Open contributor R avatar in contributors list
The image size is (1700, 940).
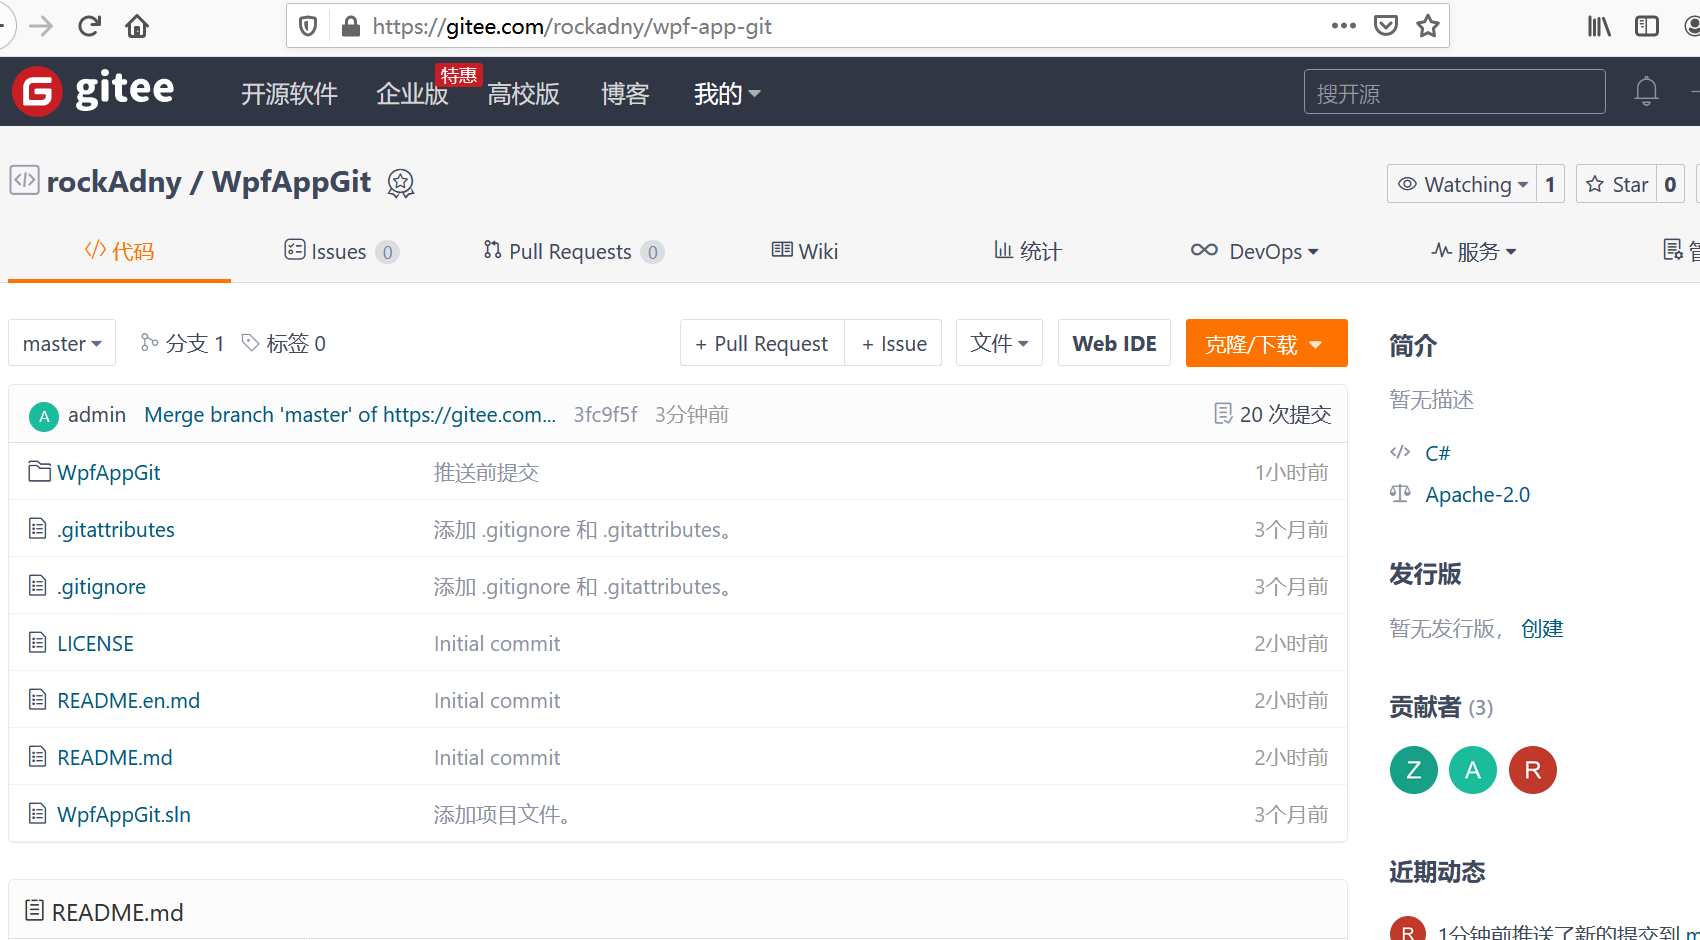point(1533,770)
